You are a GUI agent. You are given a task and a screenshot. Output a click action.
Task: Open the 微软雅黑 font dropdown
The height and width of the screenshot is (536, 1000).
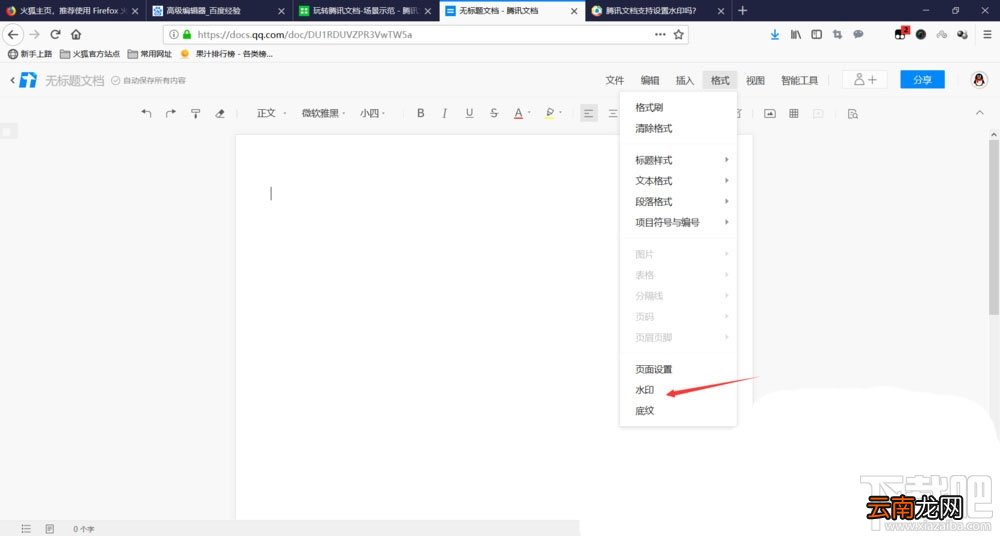[x=323, y=113]
